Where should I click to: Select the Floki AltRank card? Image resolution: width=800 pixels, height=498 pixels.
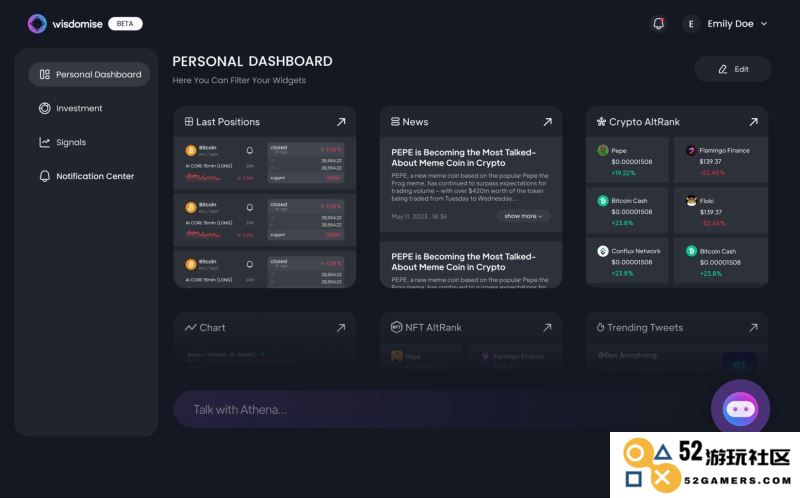(x=720, y=210)
